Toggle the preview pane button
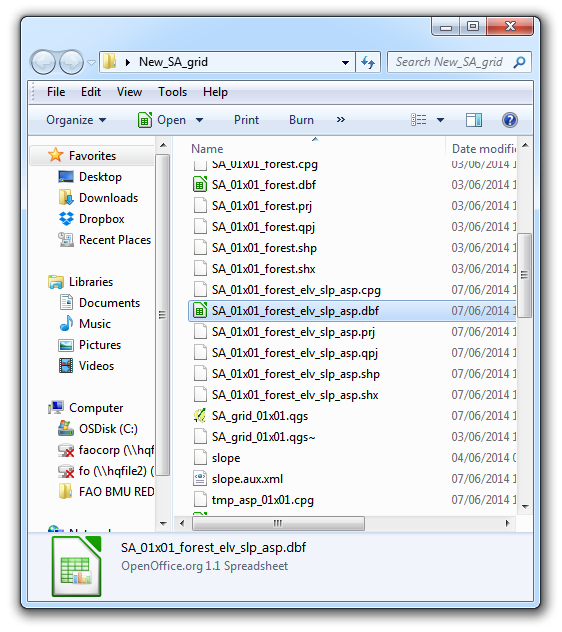Viewport: 562px width, 632px height. click(474, 120)
